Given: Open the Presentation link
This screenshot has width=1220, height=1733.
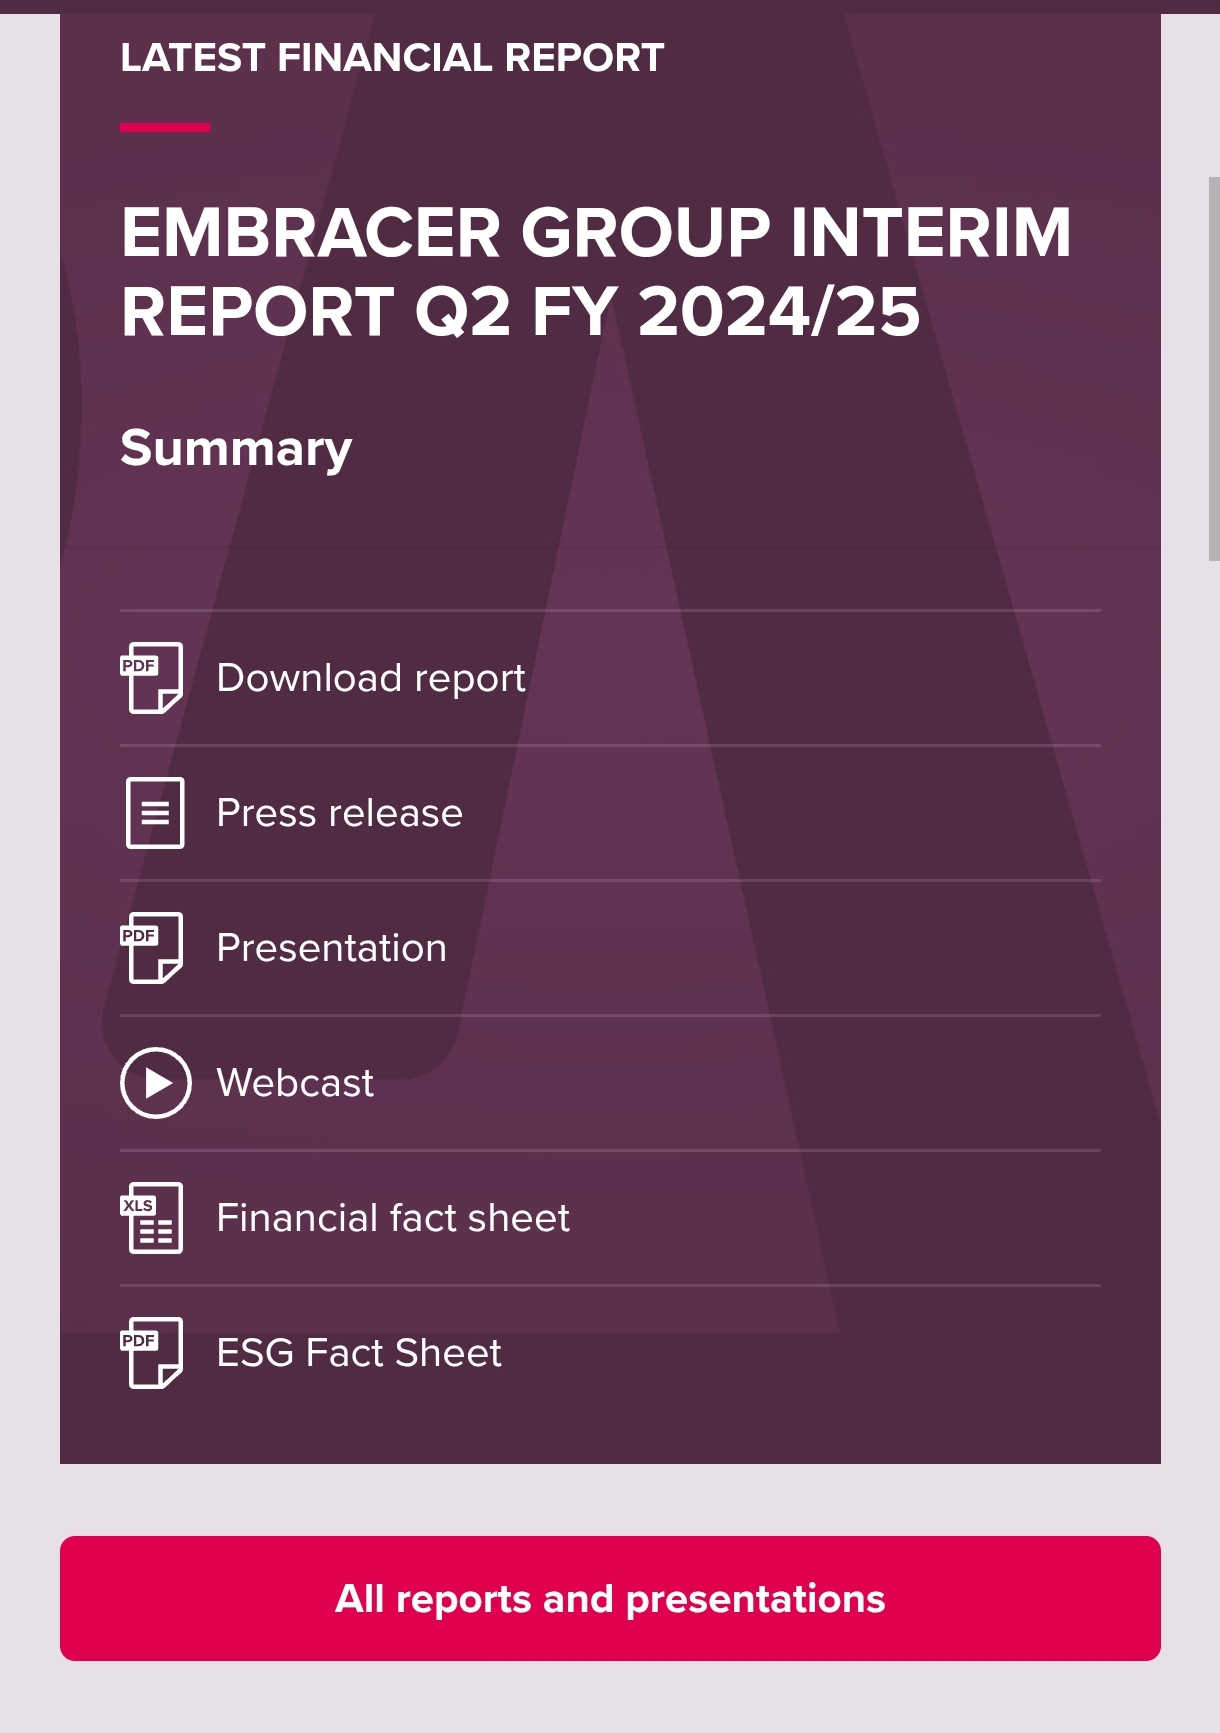Looking at the screenshot, I should pos(332,948).
